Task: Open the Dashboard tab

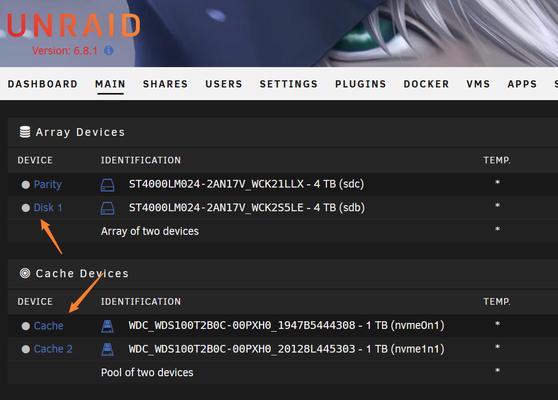Action: click(43, 84)
